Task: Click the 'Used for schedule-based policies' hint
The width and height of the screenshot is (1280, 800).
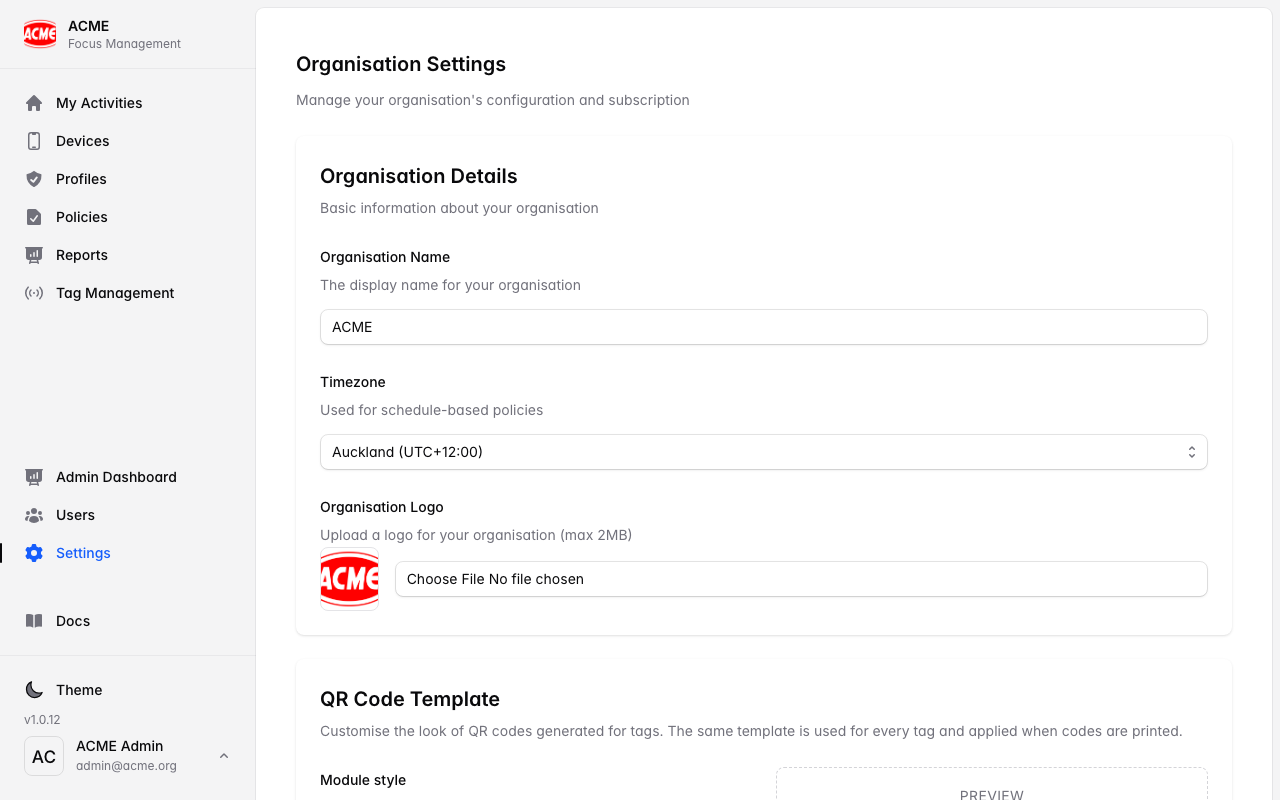Action: 432,410
